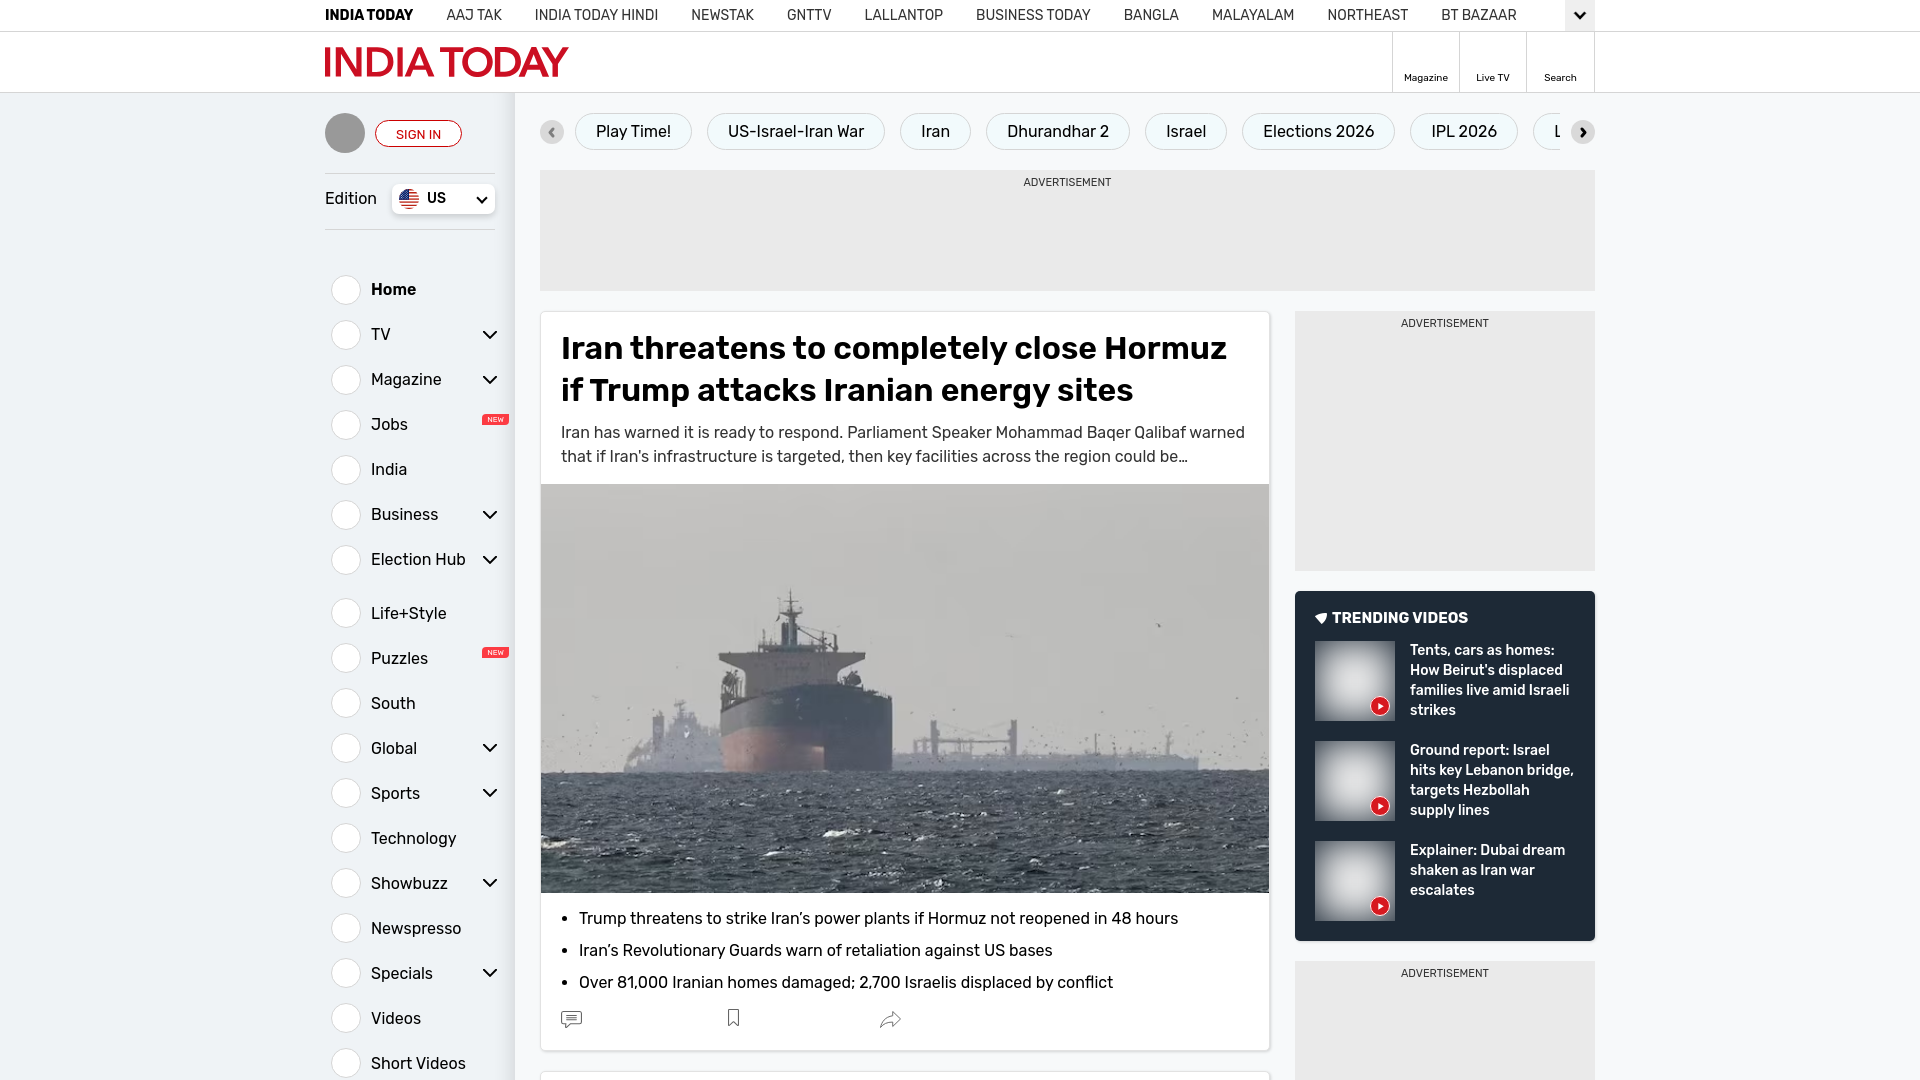Select the Israel topic chip
Image resolution: width=1920 pixels, height=1080 pixels.
tap(1186, 132)
